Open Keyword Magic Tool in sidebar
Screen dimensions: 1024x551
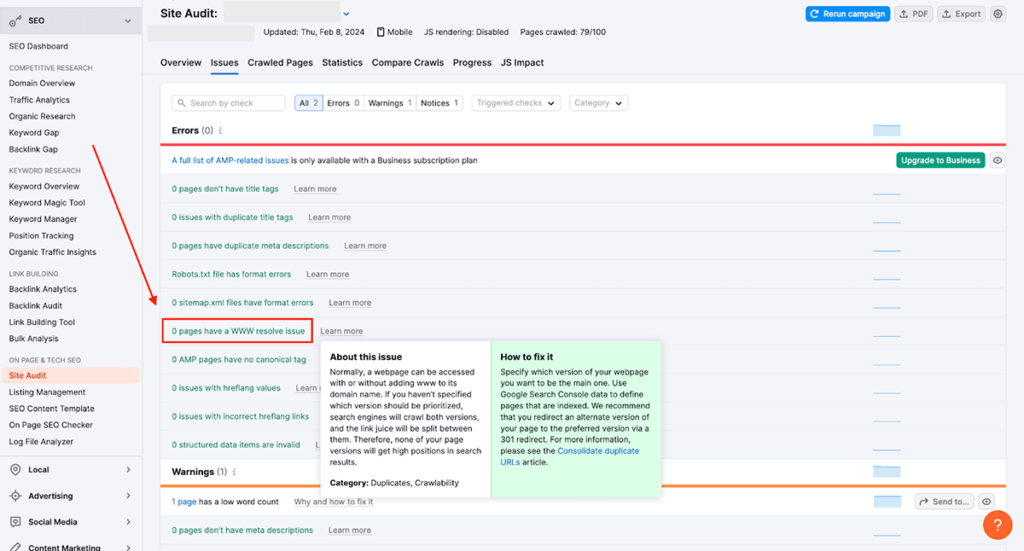pos(47,203)
